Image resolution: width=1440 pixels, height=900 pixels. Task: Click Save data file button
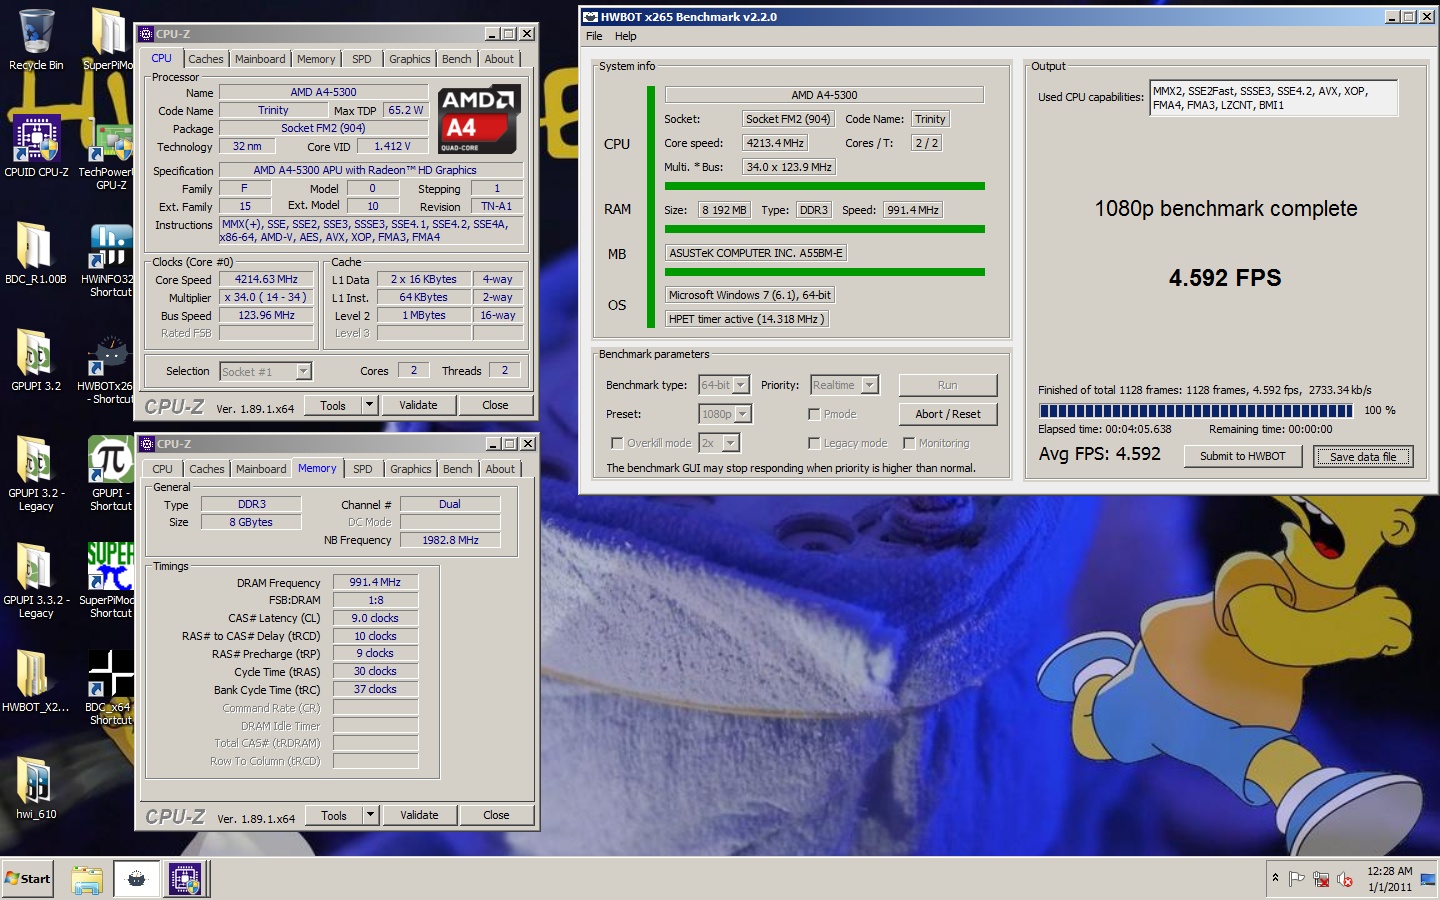1363,456
